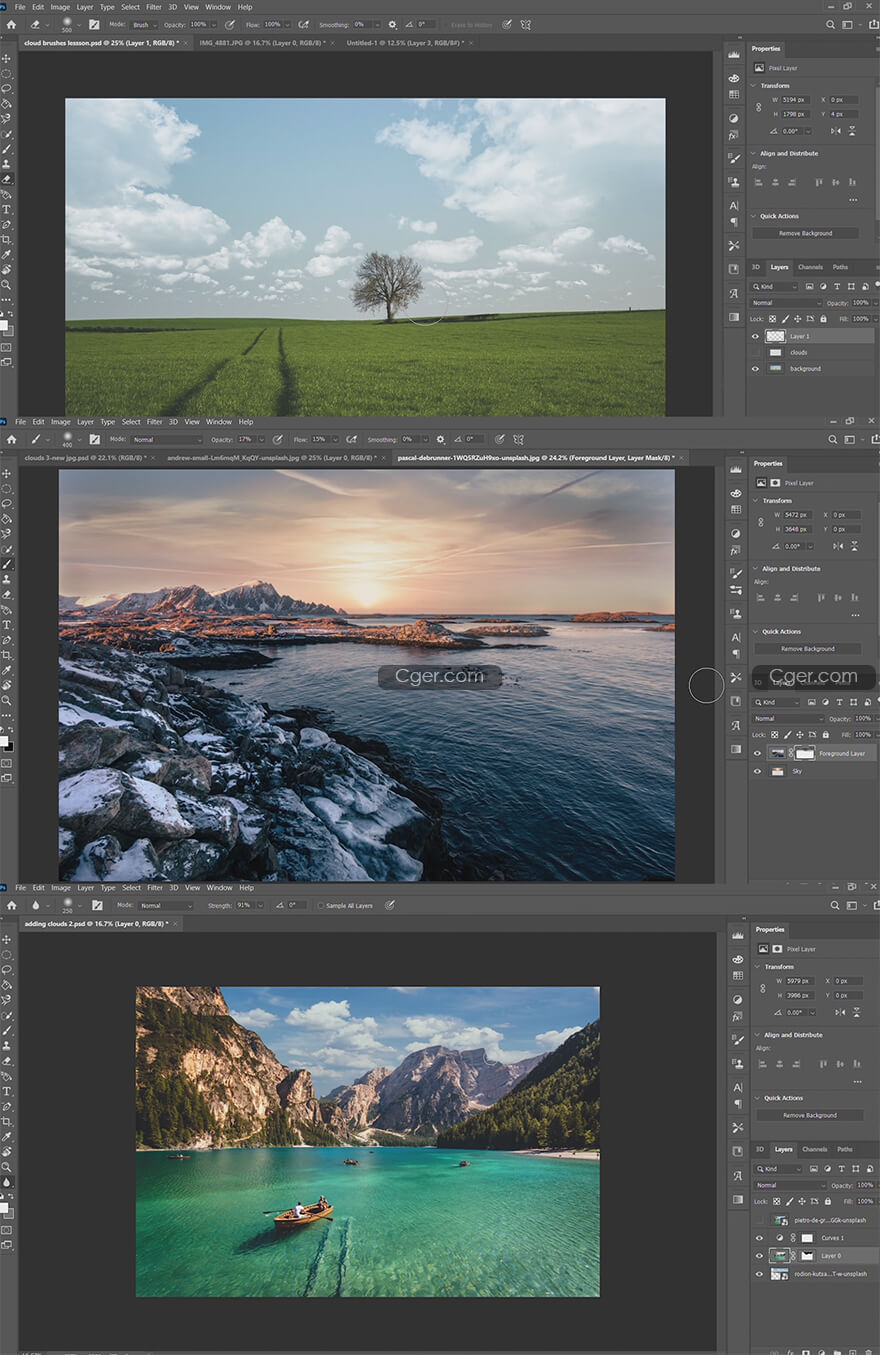Open the Image menu in the middle window
Screen dimensions: 880x1355
coord(61,422)
